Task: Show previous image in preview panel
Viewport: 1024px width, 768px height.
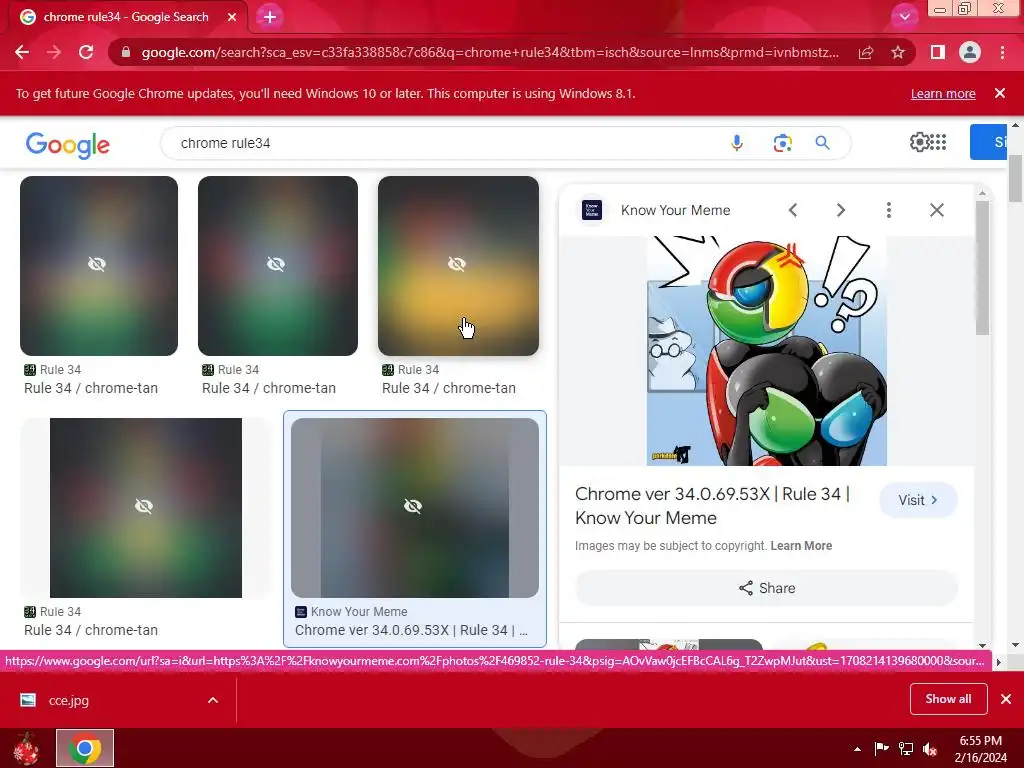Action: [793, 210]
